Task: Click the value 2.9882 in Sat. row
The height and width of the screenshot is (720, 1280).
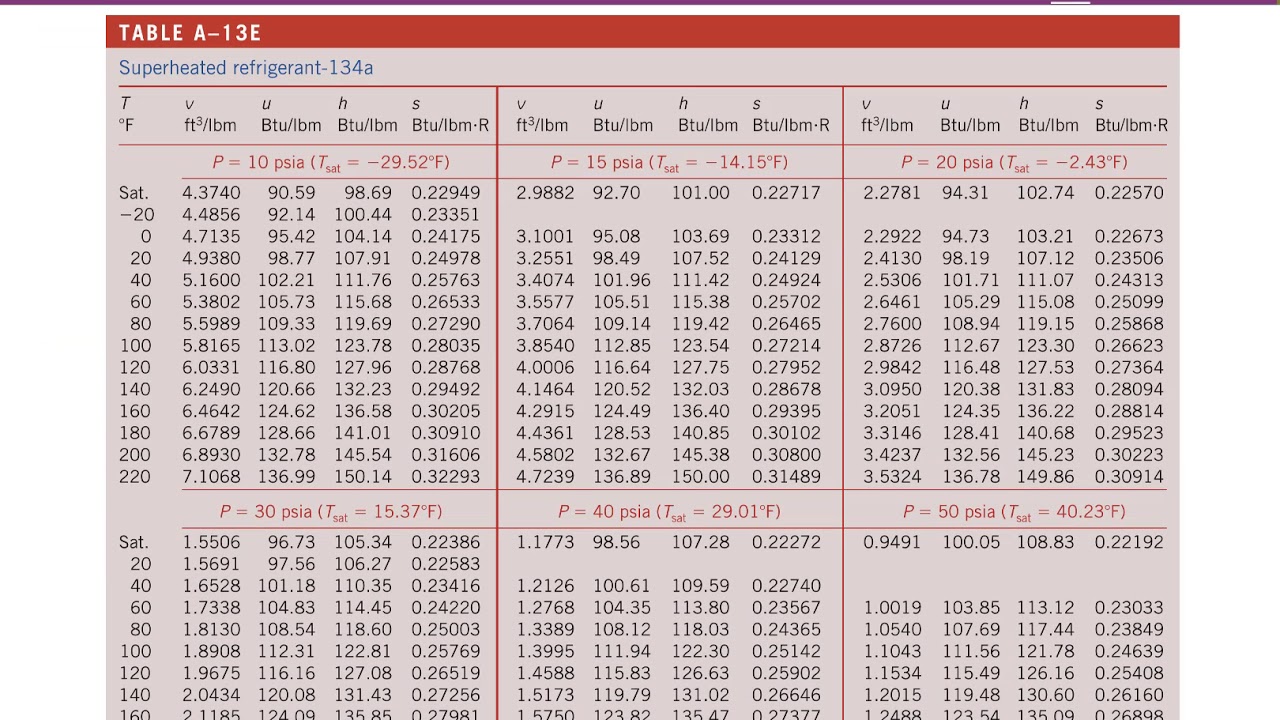Action: (545, 192)
